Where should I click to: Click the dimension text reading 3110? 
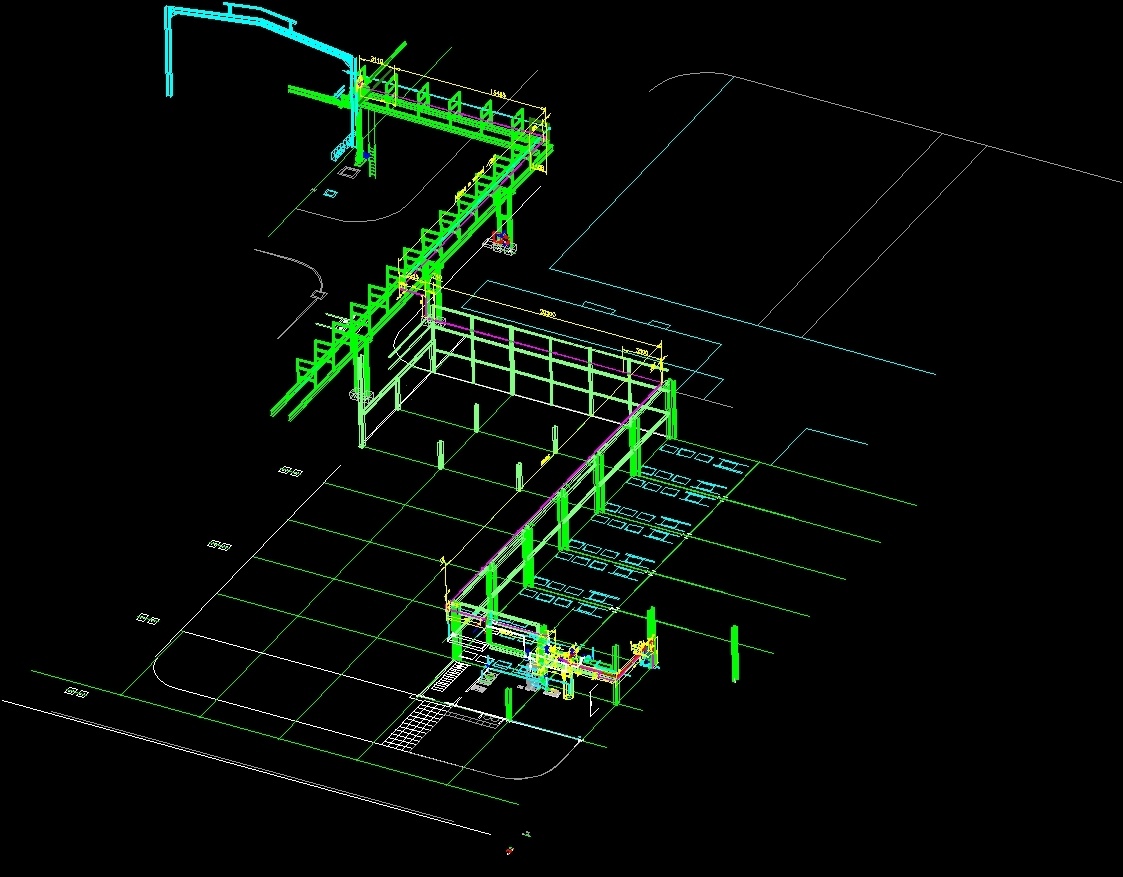tap(376, 59)
